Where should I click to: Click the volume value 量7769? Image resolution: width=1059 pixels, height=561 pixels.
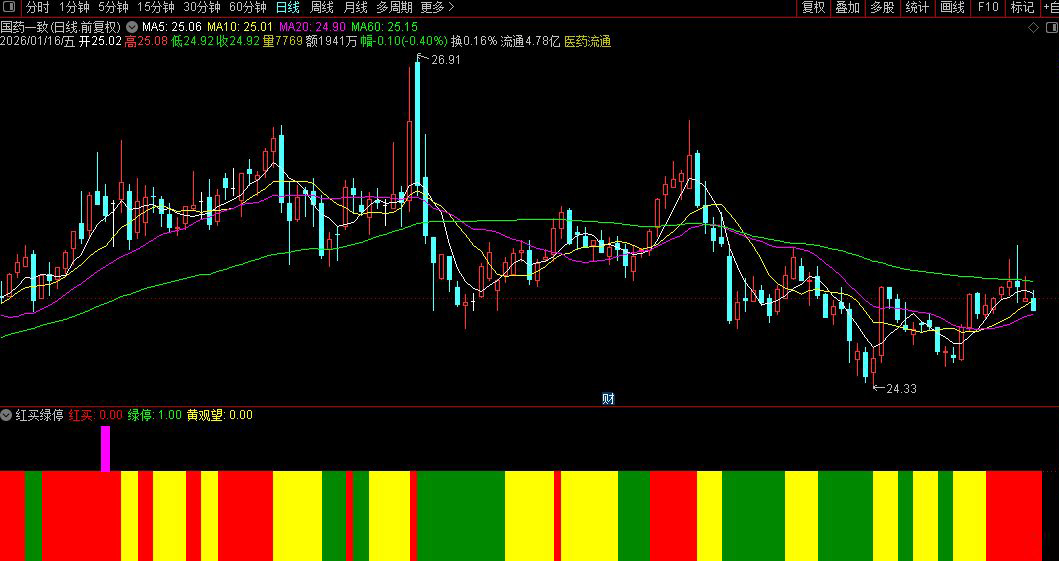[x=282, y=41]
